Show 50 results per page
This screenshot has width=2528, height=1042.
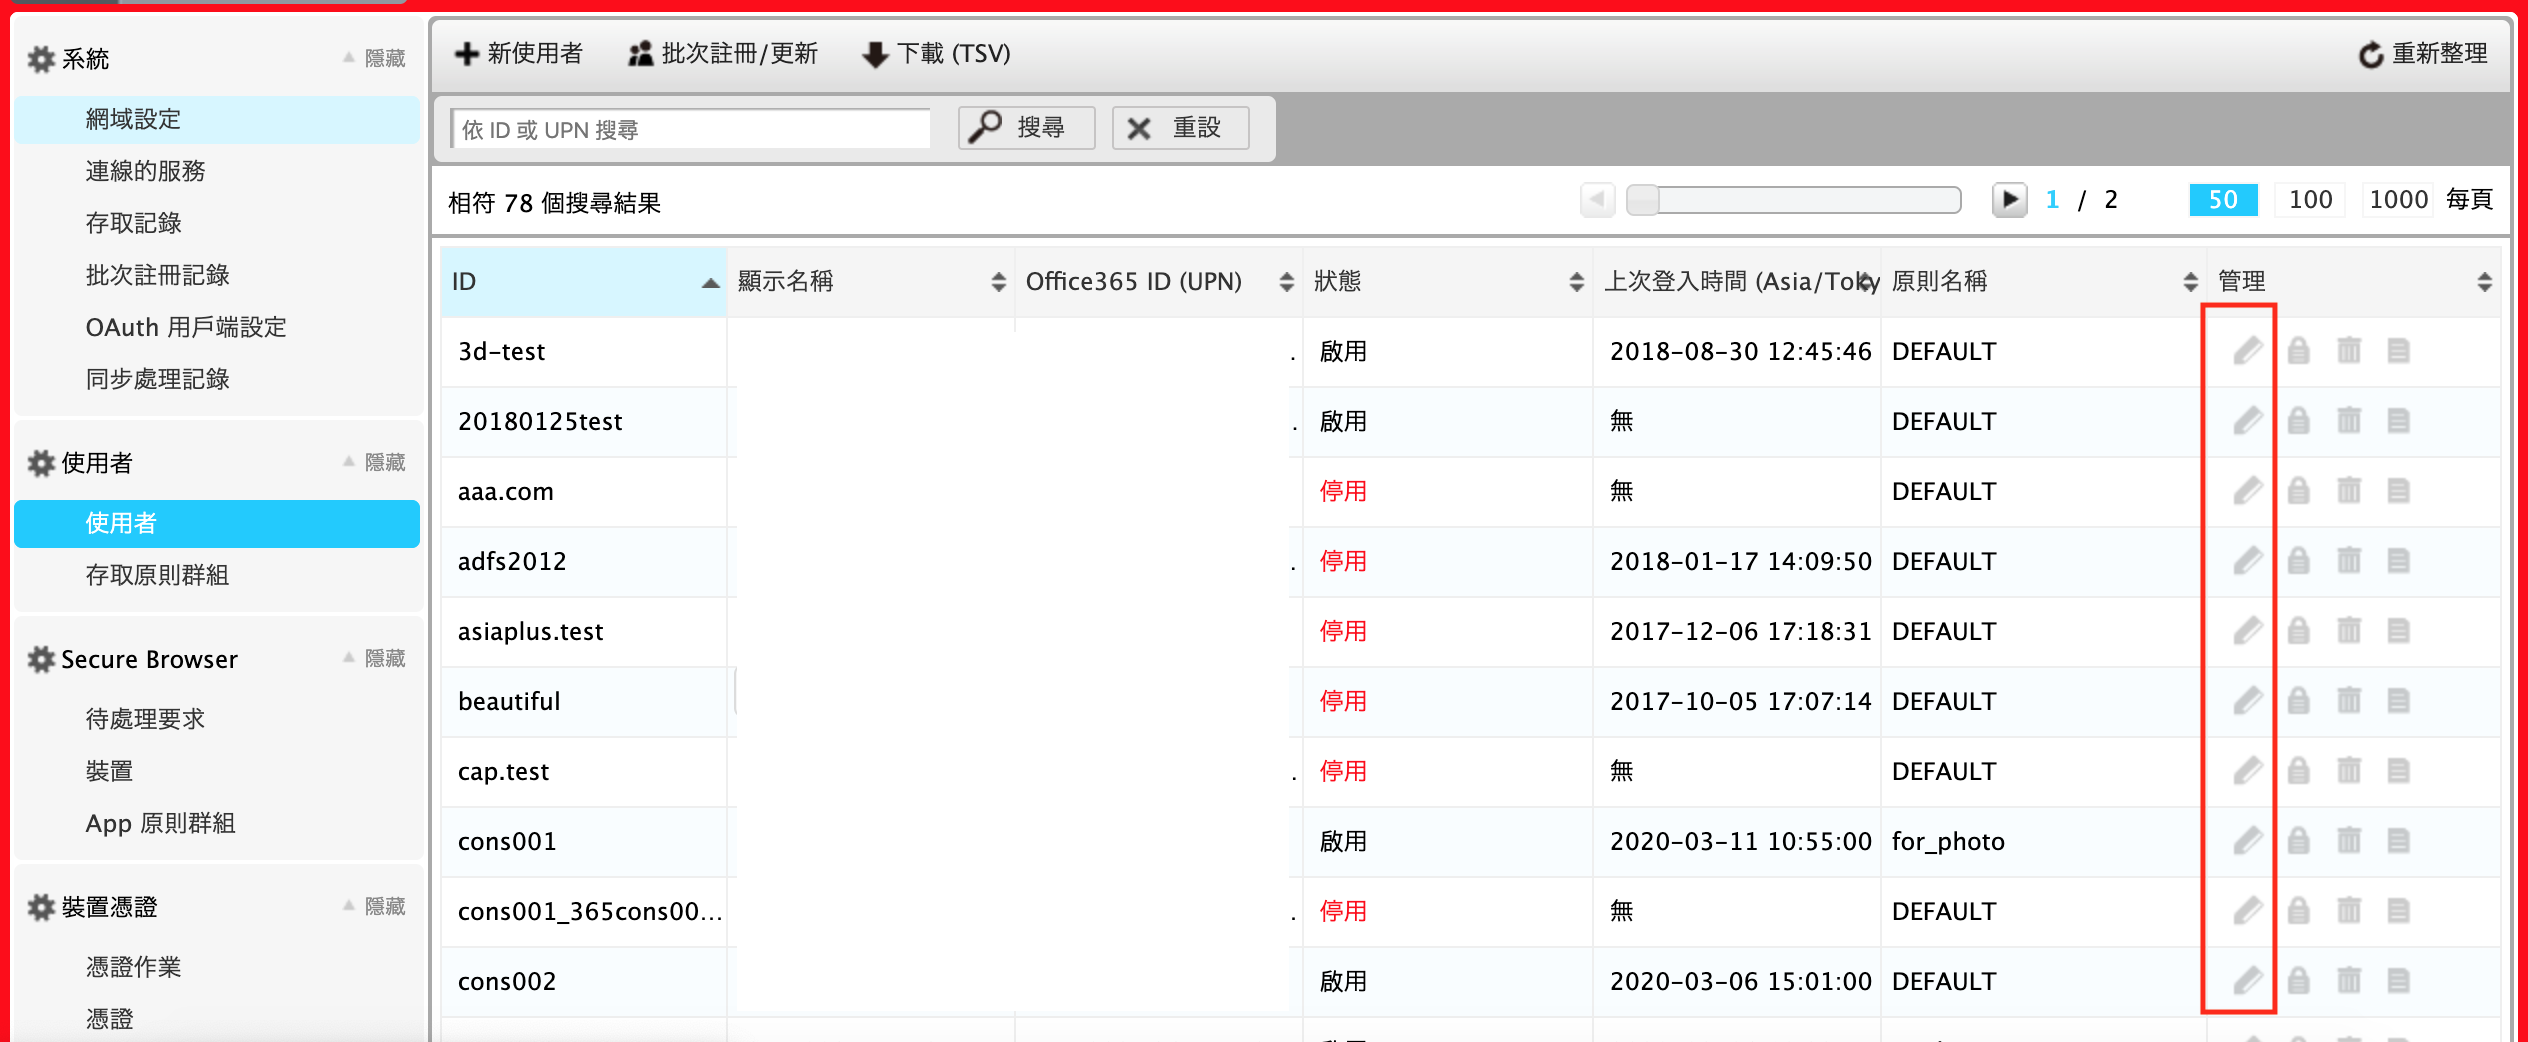click(2223, 200)
